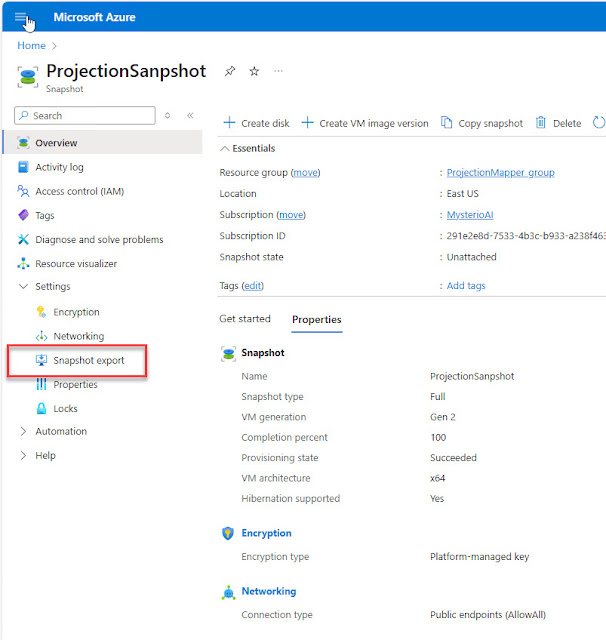This screenshot has width=606, height=640.
Task: Switch to the Get started tab
Action: tap(245, 319)
